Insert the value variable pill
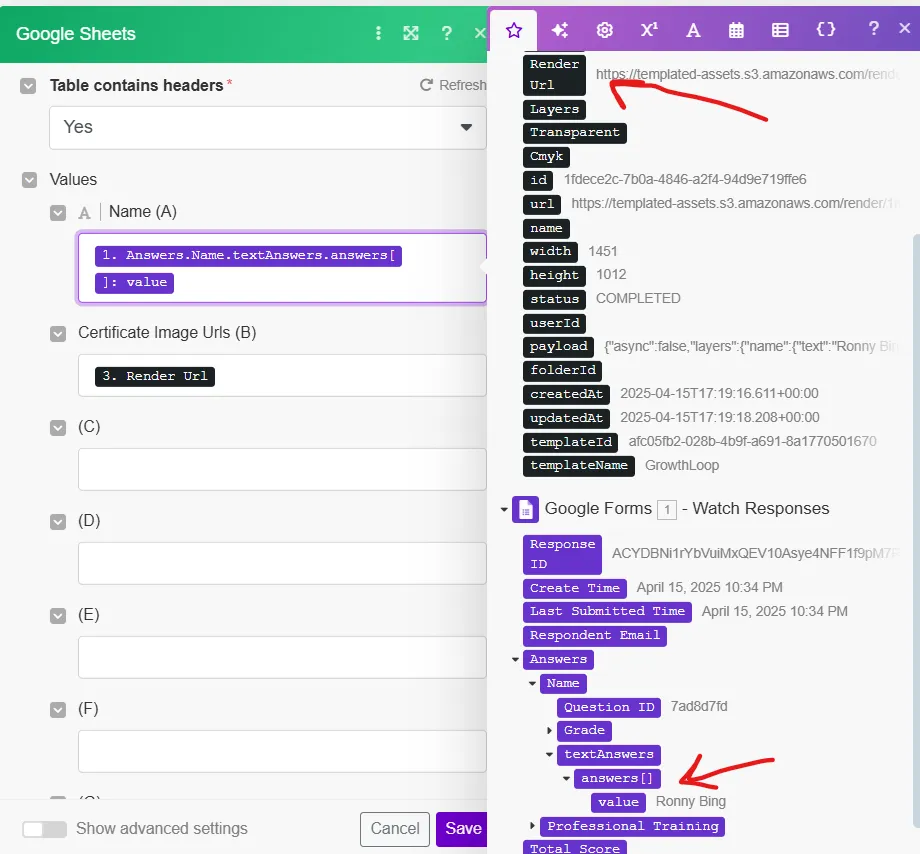Screen dimensions: 920x854 point(618,802)
